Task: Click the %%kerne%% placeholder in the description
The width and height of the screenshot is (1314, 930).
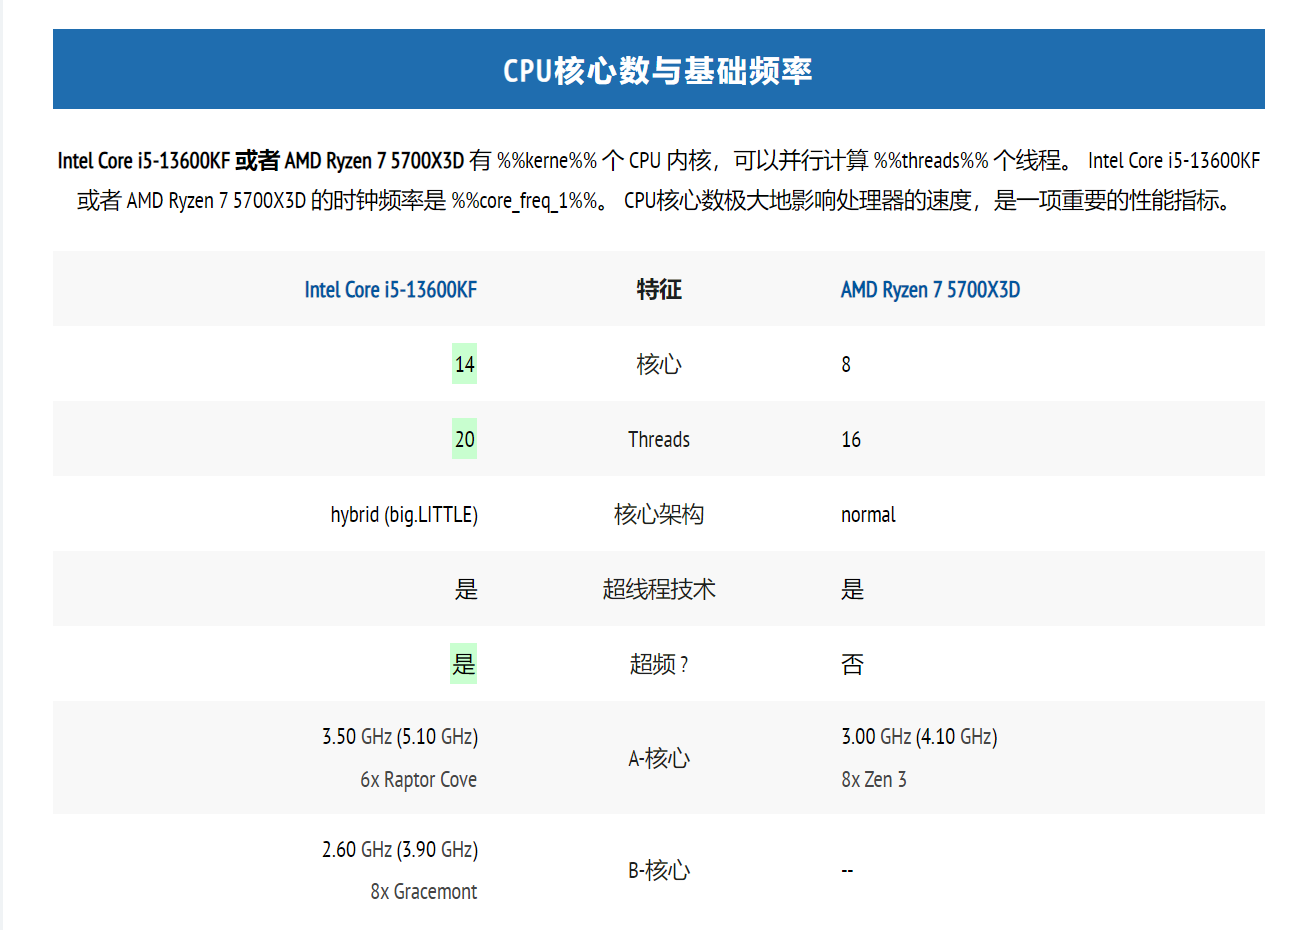Action: 547,160
